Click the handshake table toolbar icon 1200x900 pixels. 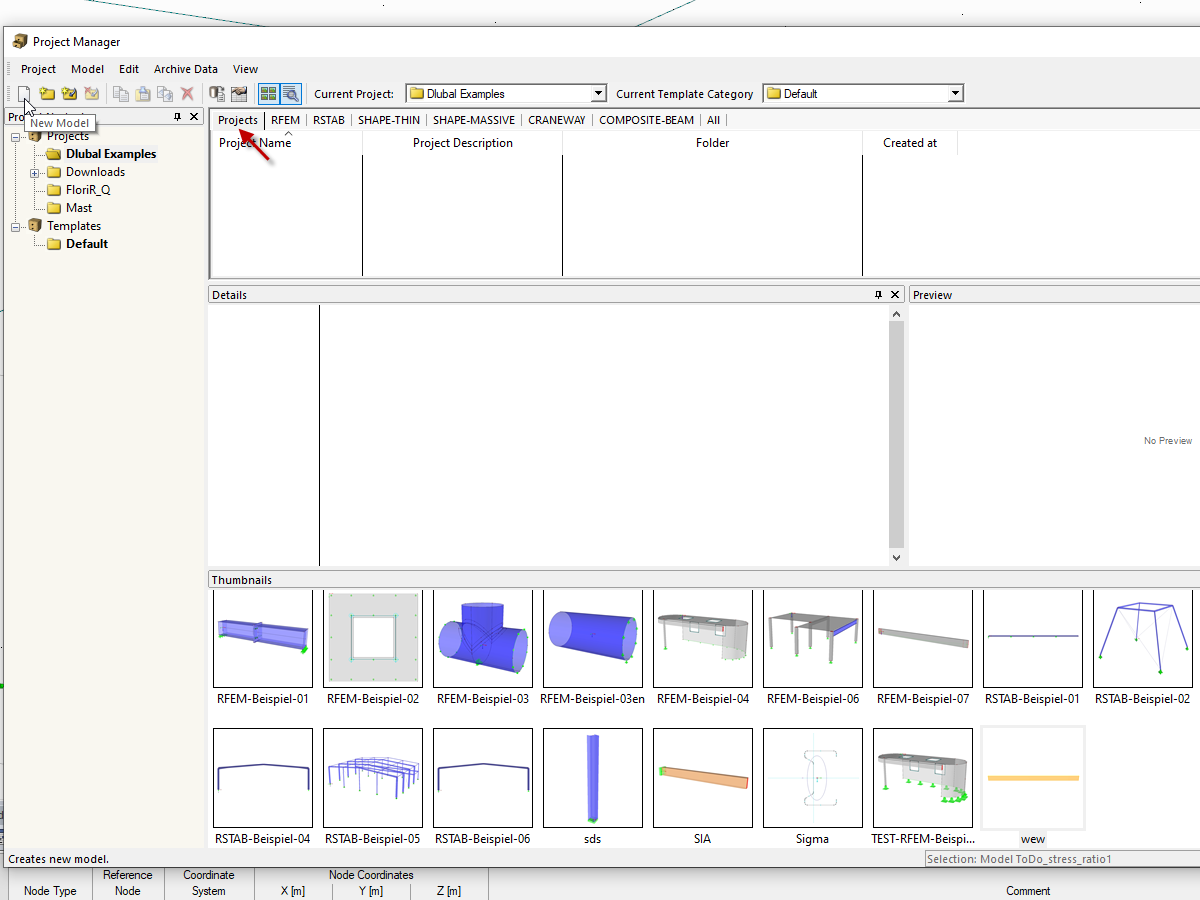click(x=239, y=94)
